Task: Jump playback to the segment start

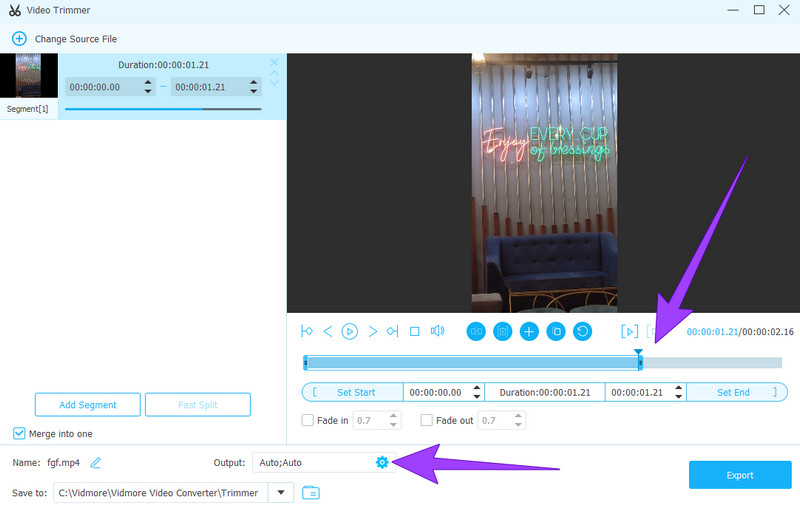Action: [307, 332]
